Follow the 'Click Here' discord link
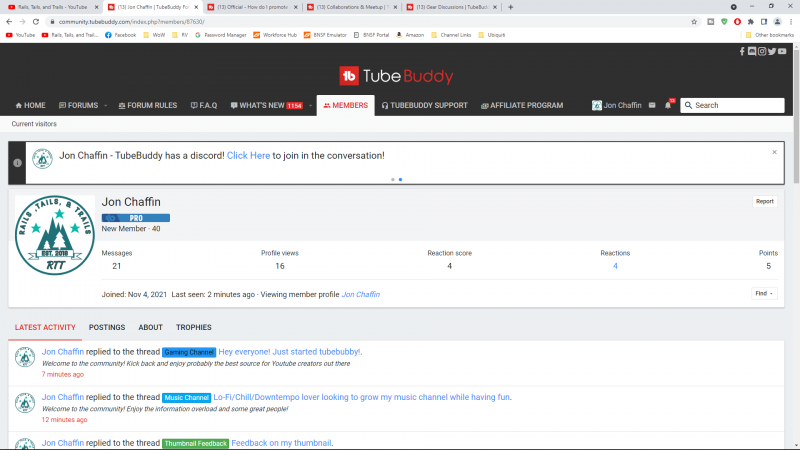Viewport: 800px width, 450px height. (248, 155)
